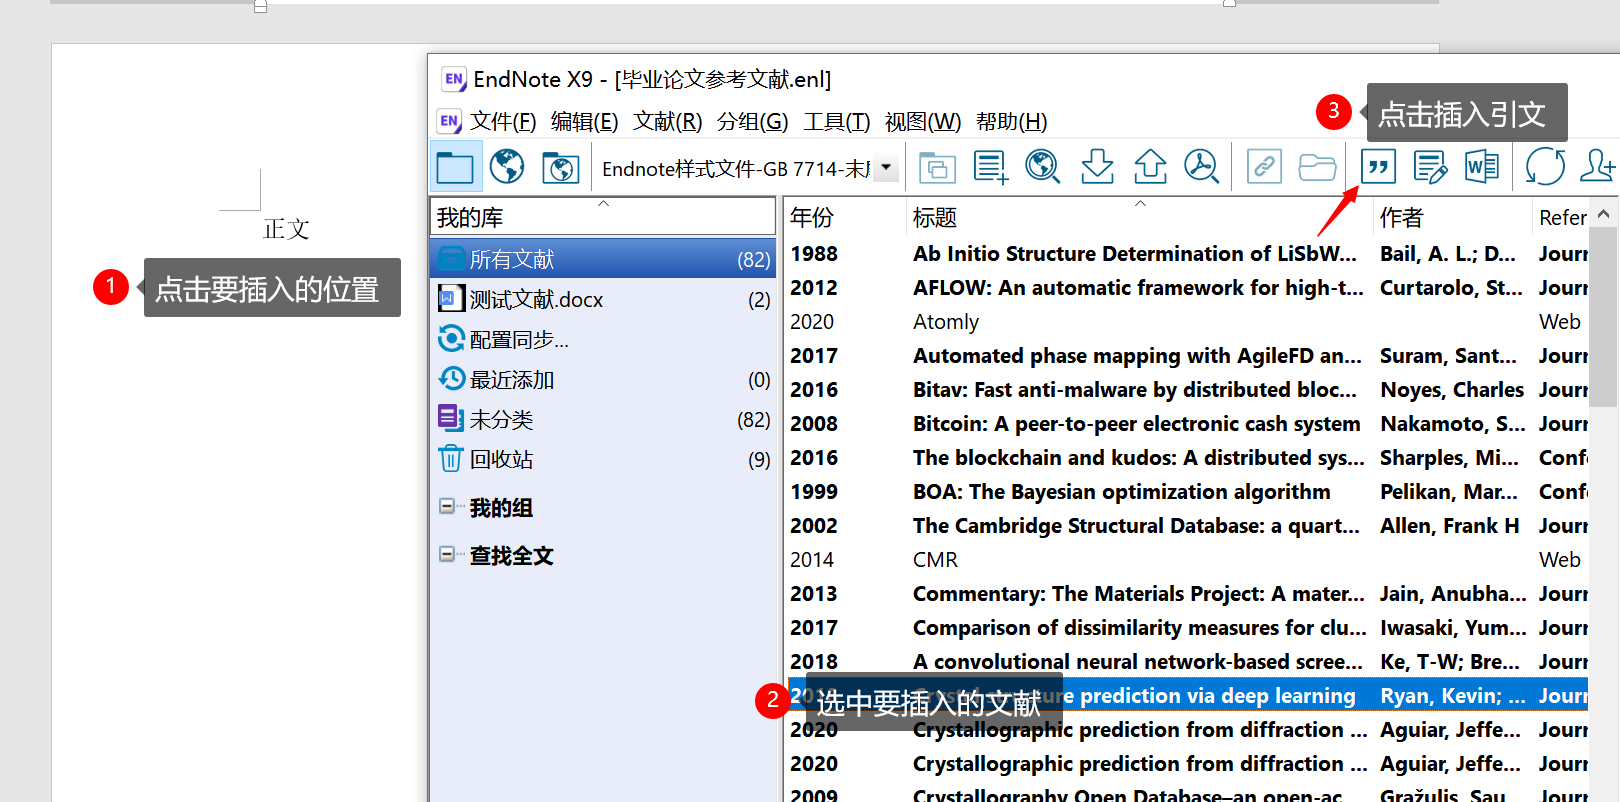The width and height of the screenshot is (1620, 802).
Task: Open the Online Search magnifier-globe icon
Action: click(x=1043, y=167)
